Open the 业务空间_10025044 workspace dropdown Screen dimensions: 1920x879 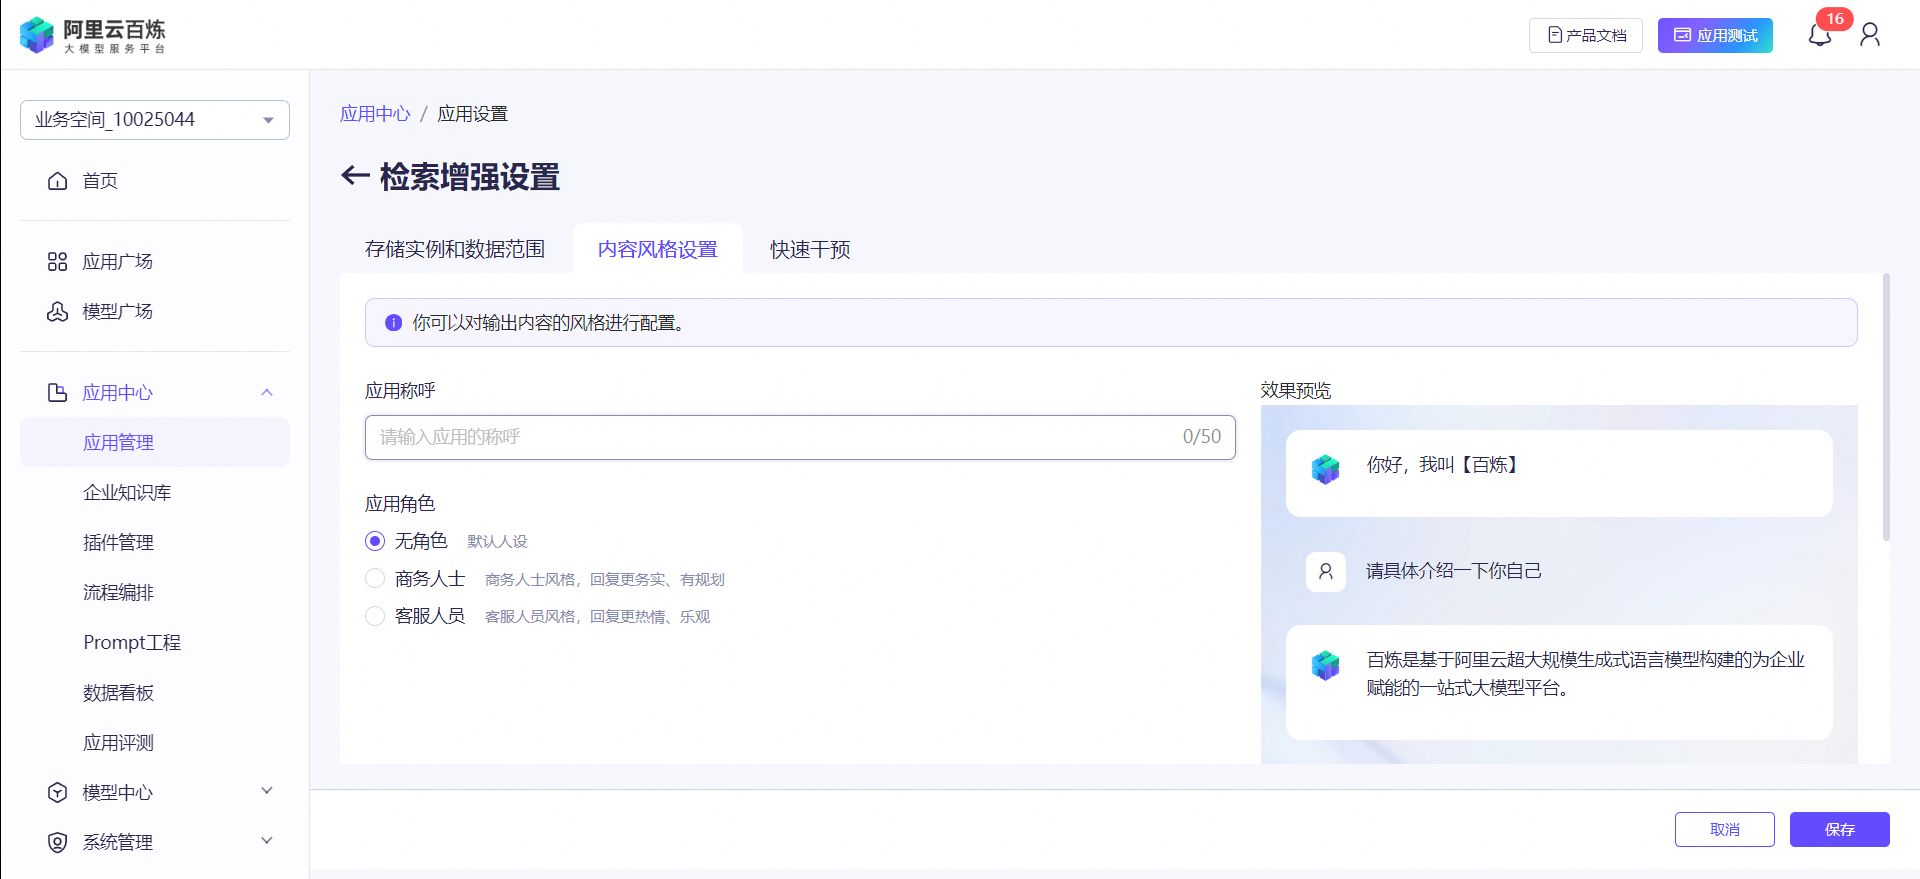click(155, 120)
